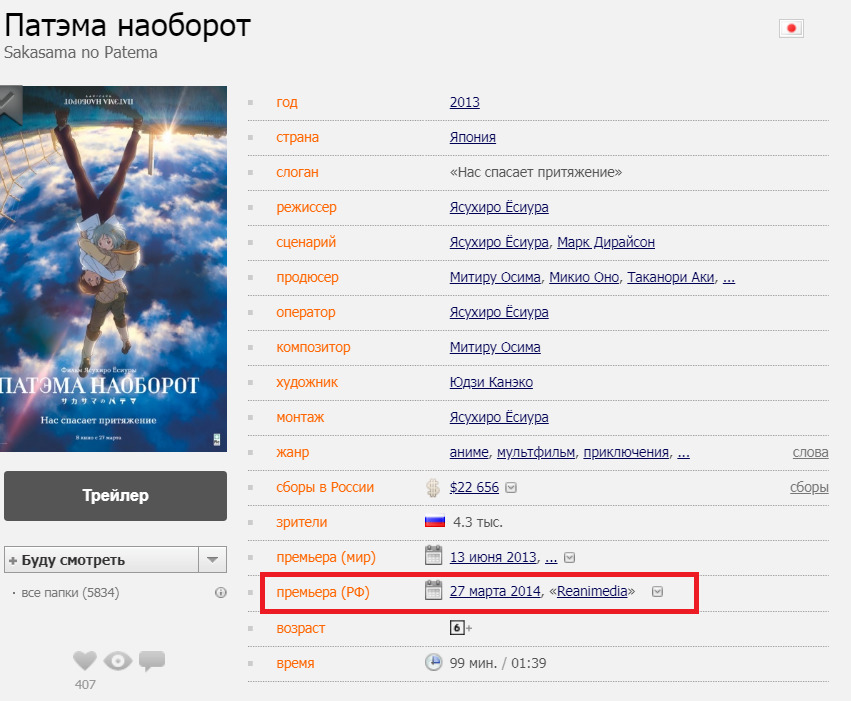Open the приключения genre link

[x=626, y=452]
